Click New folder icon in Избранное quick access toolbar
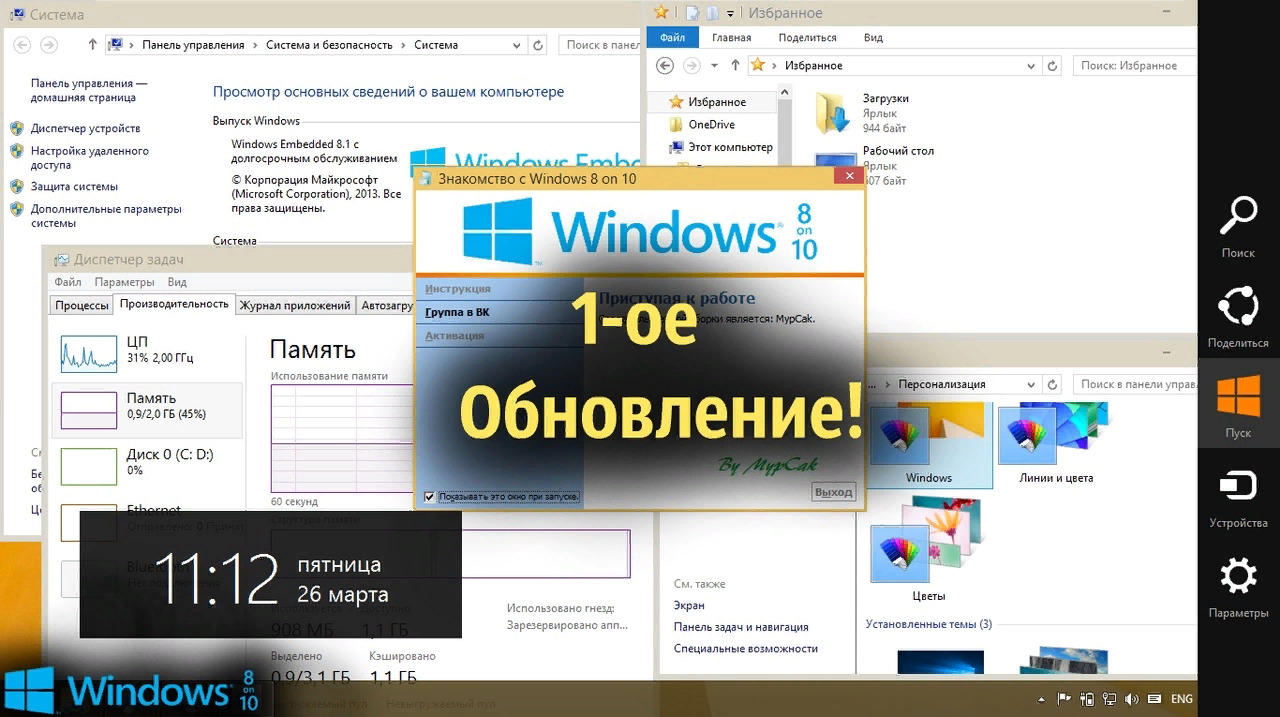The width and height of the screenshot is (1280, 717). pos(712,13)
